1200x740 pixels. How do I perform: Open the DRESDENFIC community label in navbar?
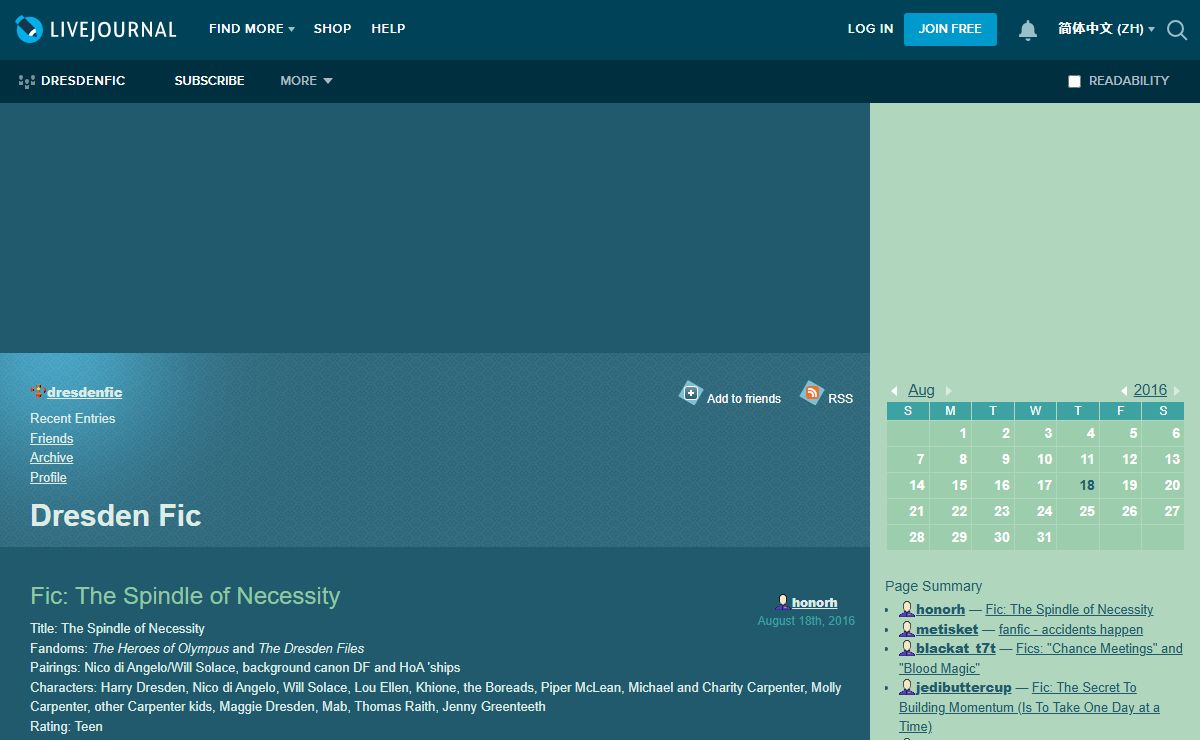pos(83,81)
